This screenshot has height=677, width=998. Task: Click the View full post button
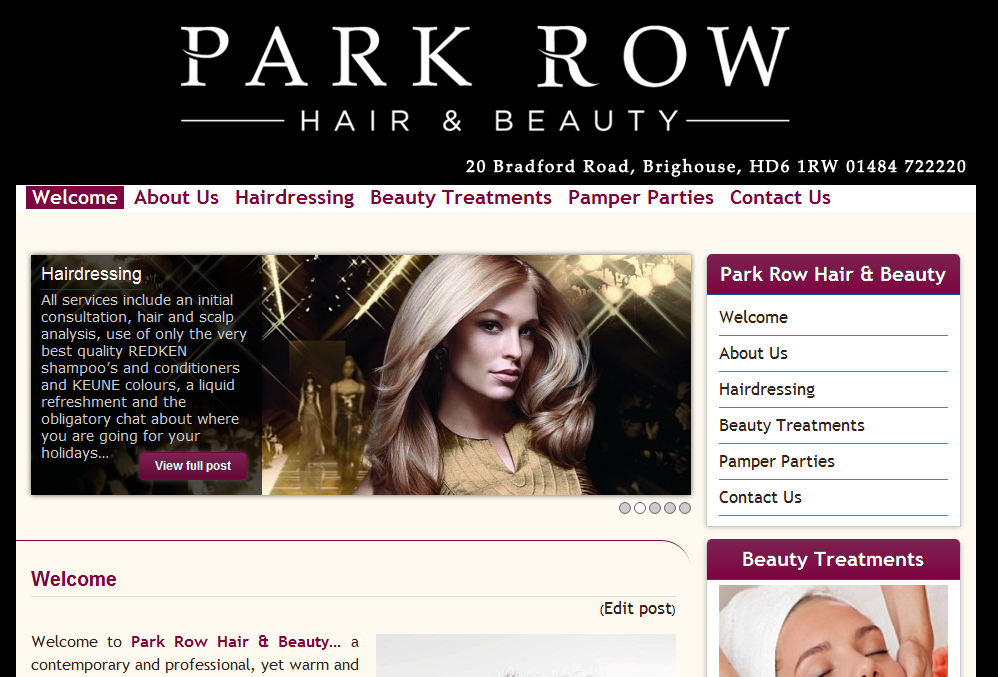[193, 466]
